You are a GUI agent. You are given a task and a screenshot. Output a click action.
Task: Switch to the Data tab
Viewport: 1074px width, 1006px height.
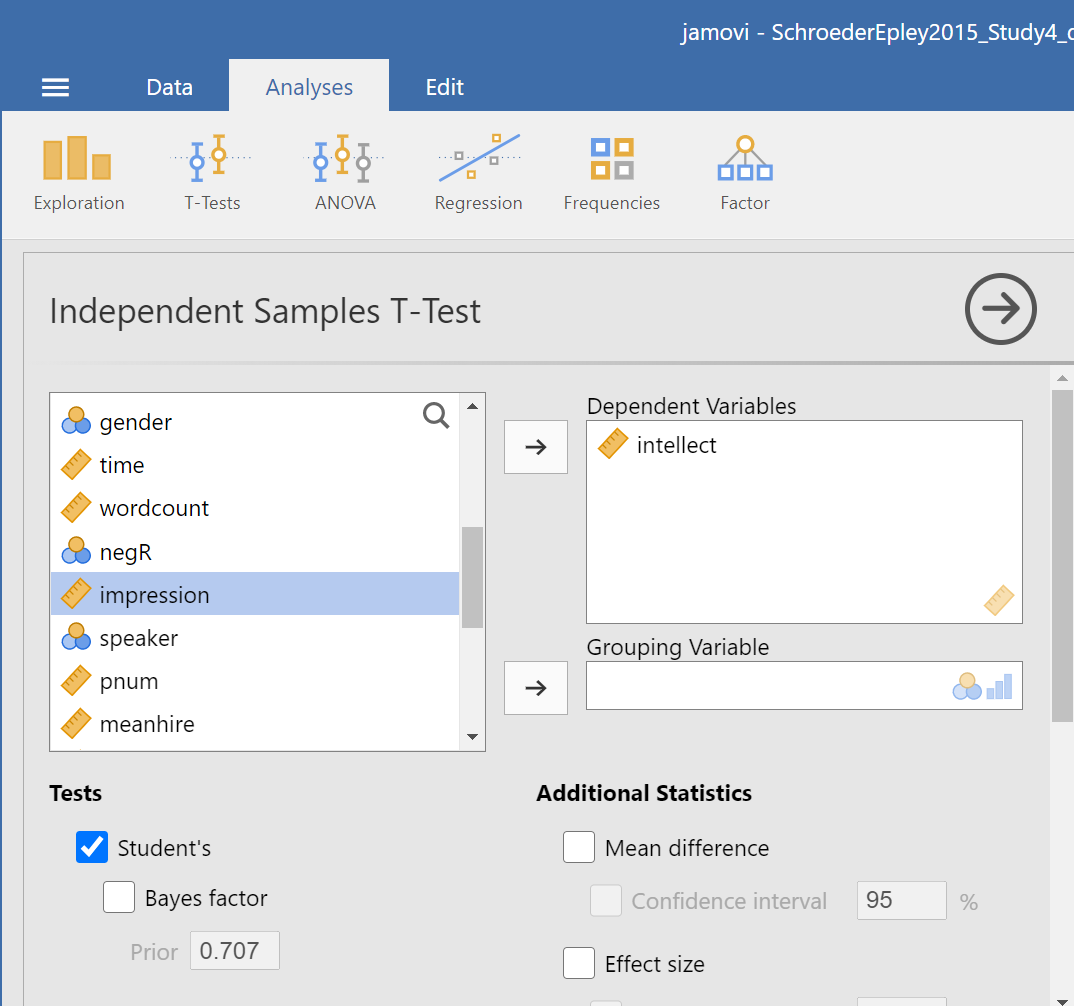169,87
